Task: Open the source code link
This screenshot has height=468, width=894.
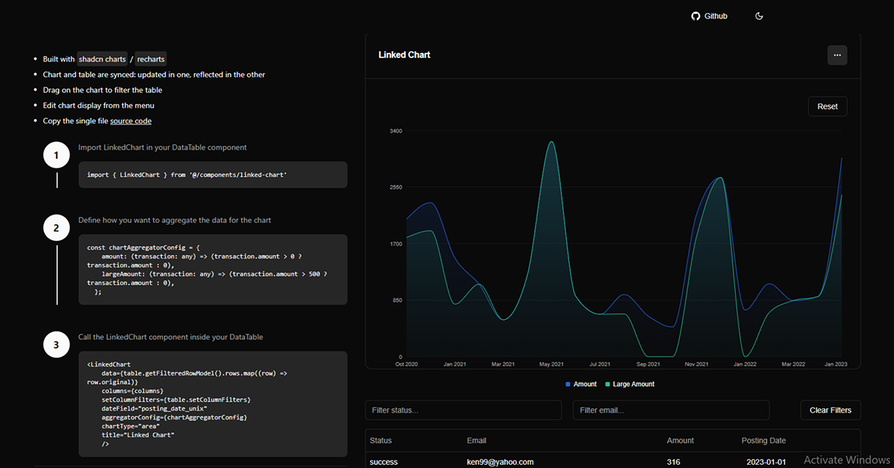Action: 131,121
